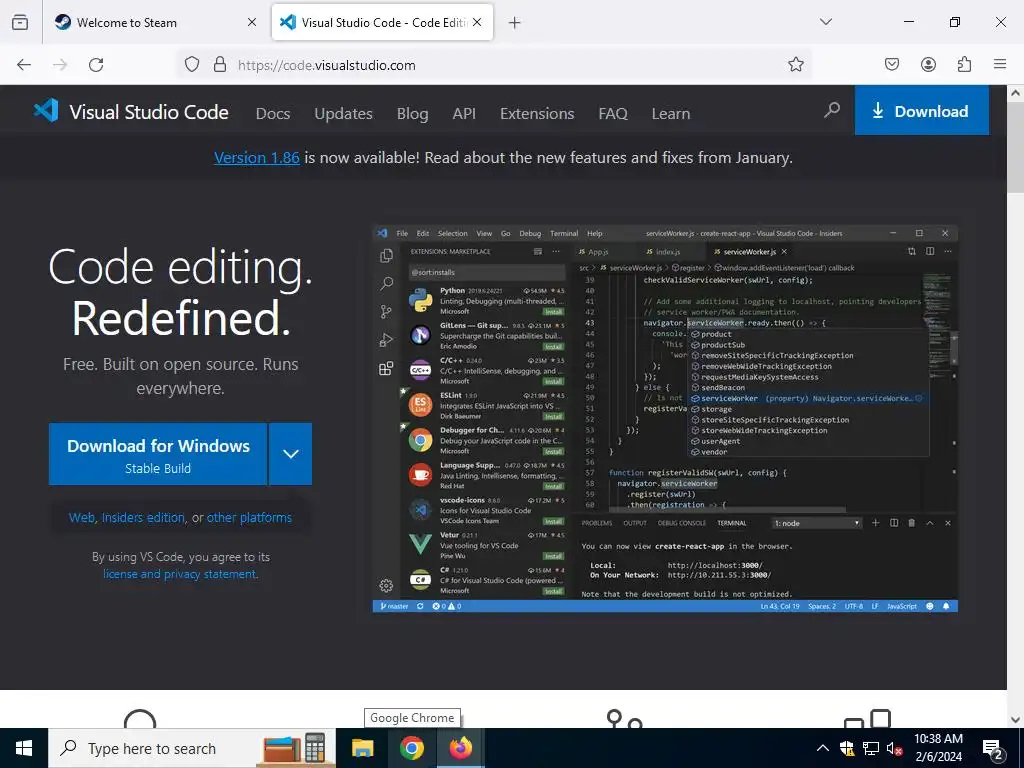Reload the current page
Screen dimensions: 1024x768
point(96,64)
